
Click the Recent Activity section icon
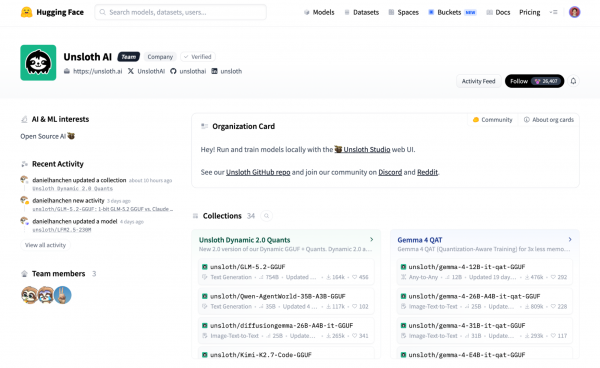(x=24, y=164)
